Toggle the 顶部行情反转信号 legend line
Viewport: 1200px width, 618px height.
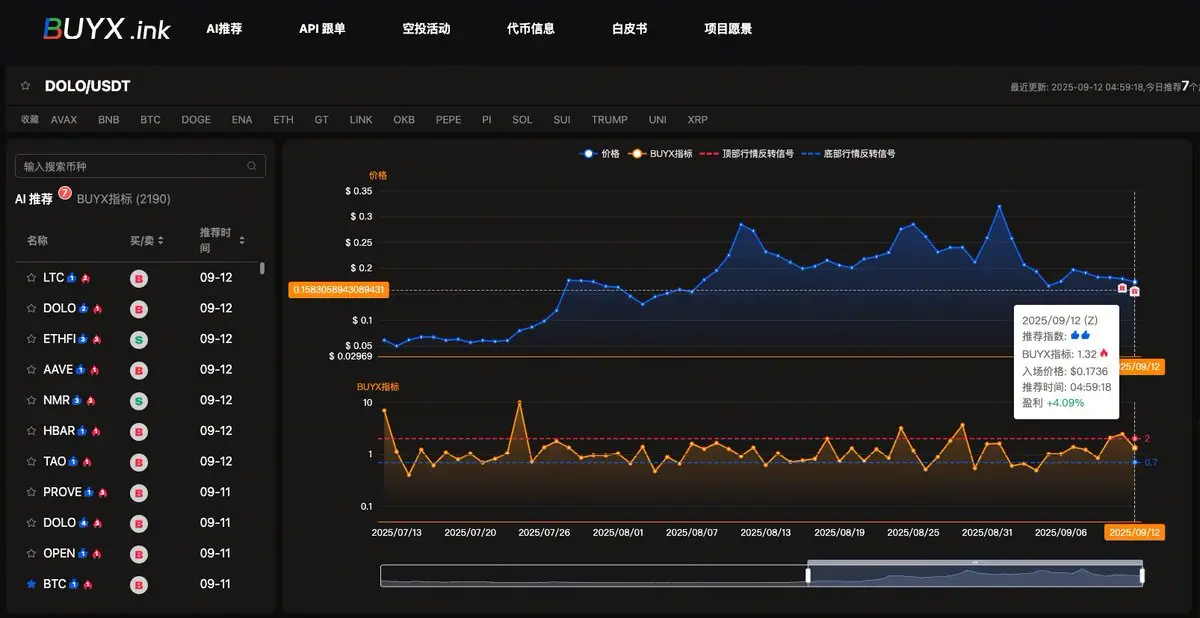point(747,154)
